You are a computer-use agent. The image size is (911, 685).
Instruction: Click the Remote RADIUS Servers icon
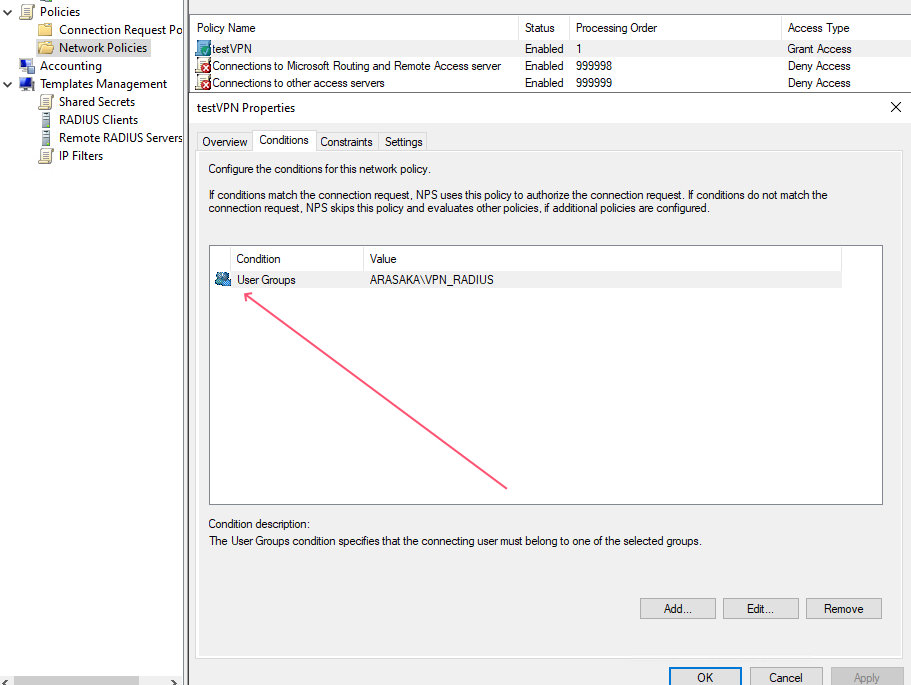(46, 138)
